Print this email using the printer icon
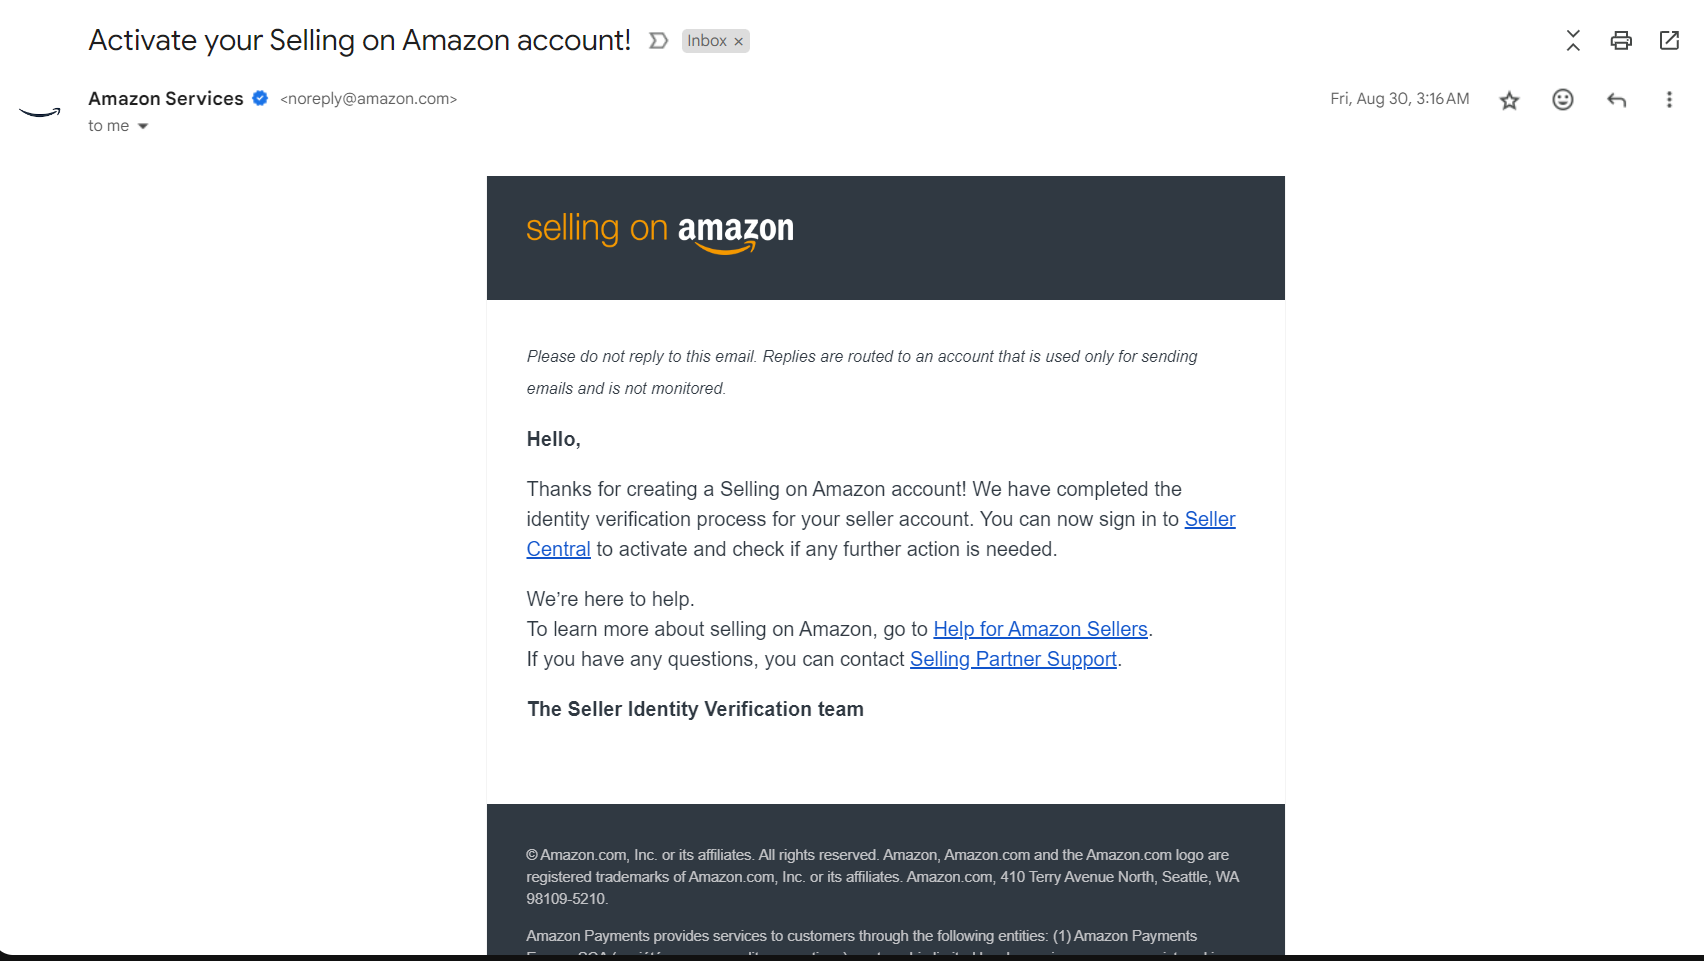This screenshot has height=961, width=1704. tap(1621, 40)
